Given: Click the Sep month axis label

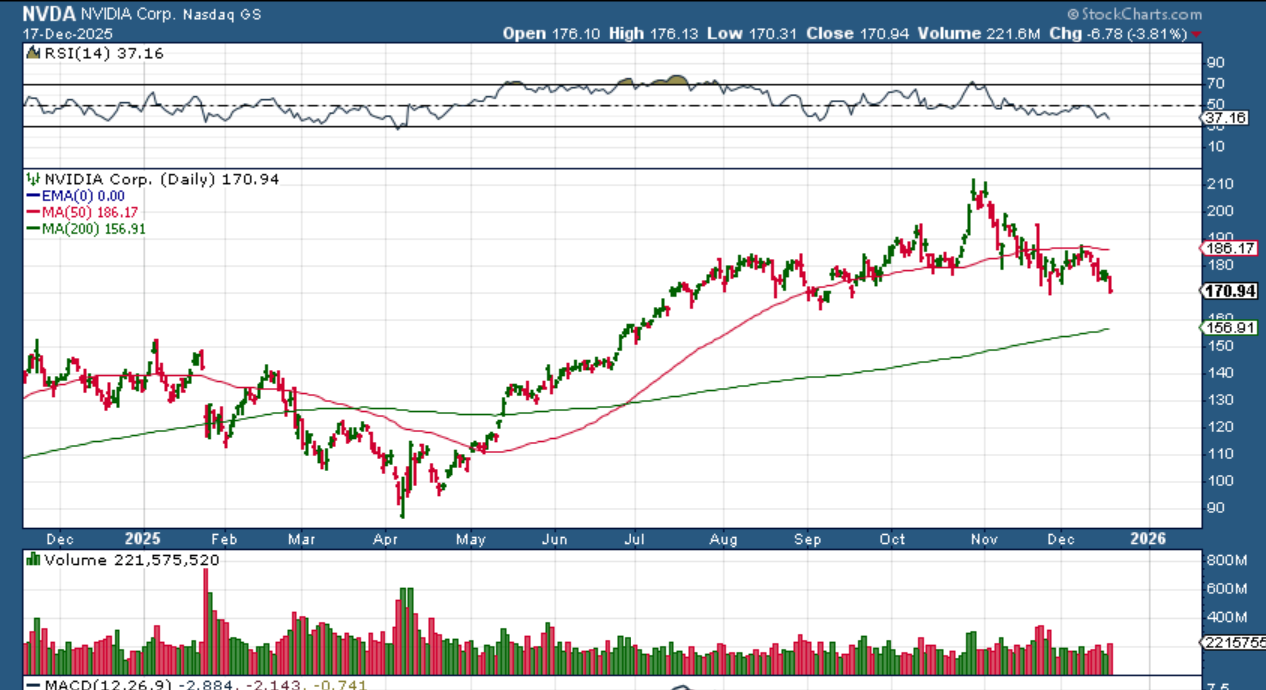Looking at the screenshot, I should 807,539.
